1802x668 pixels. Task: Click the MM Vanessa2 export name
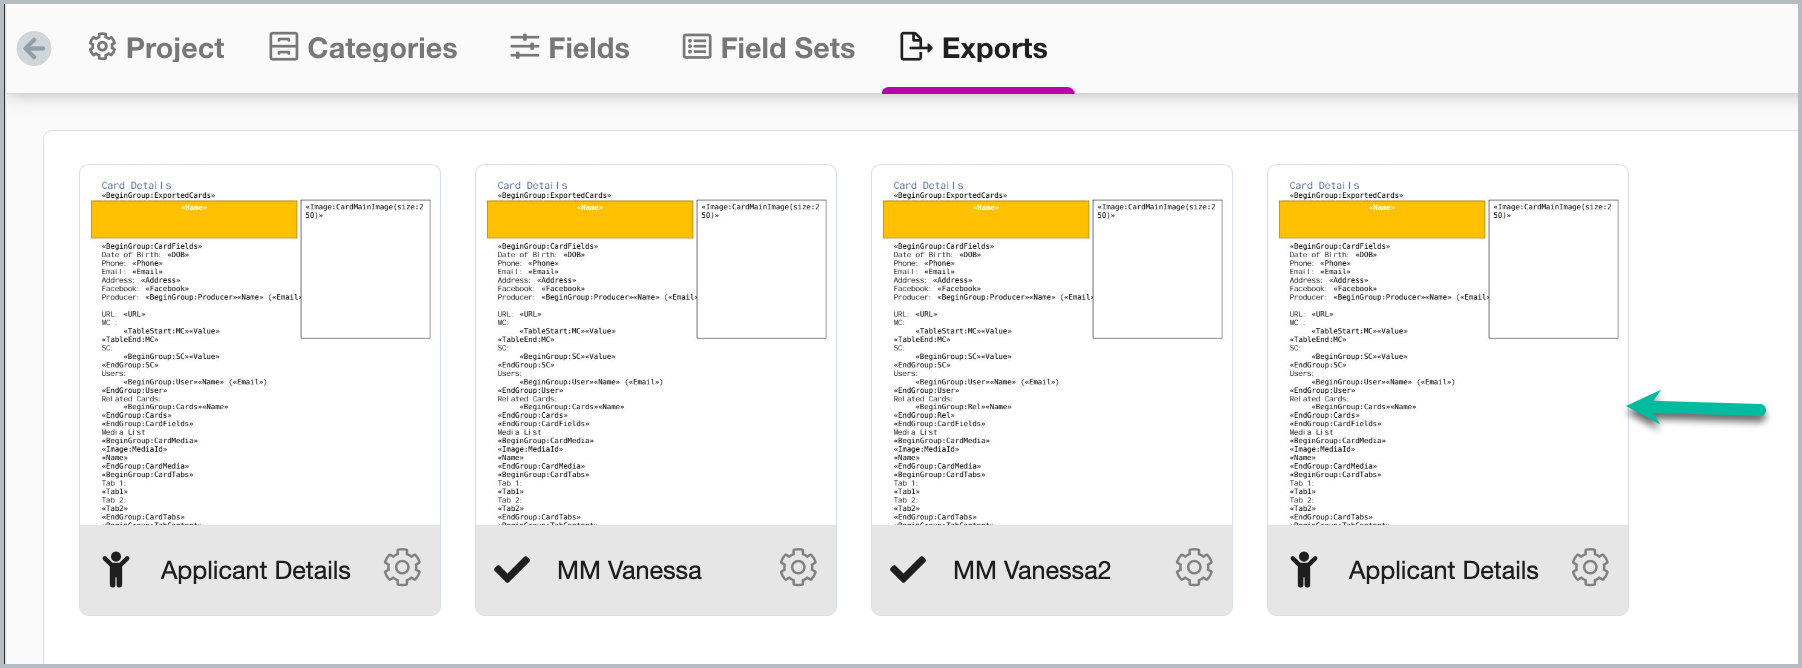tap(1031, 570)
